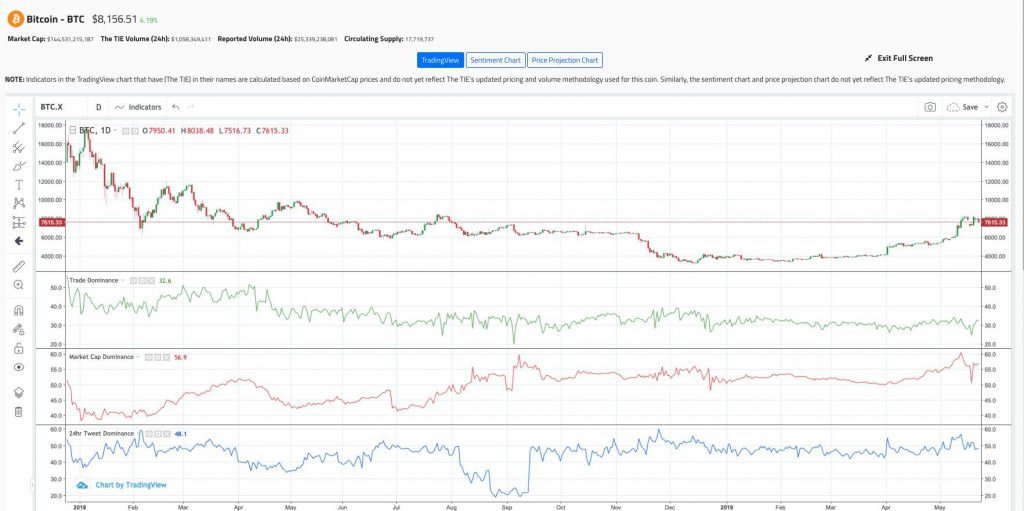Choose the text annotation tool
The width and height of the screenshot is (1024, 511).
[18, 185]
